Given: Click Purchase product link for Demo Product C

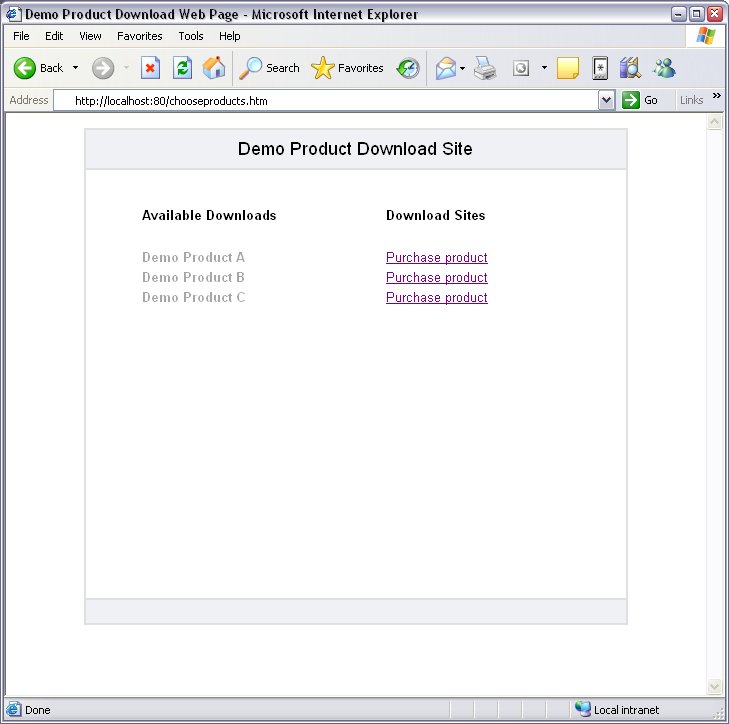Looking at the screenshot, I should click(436, 298).
